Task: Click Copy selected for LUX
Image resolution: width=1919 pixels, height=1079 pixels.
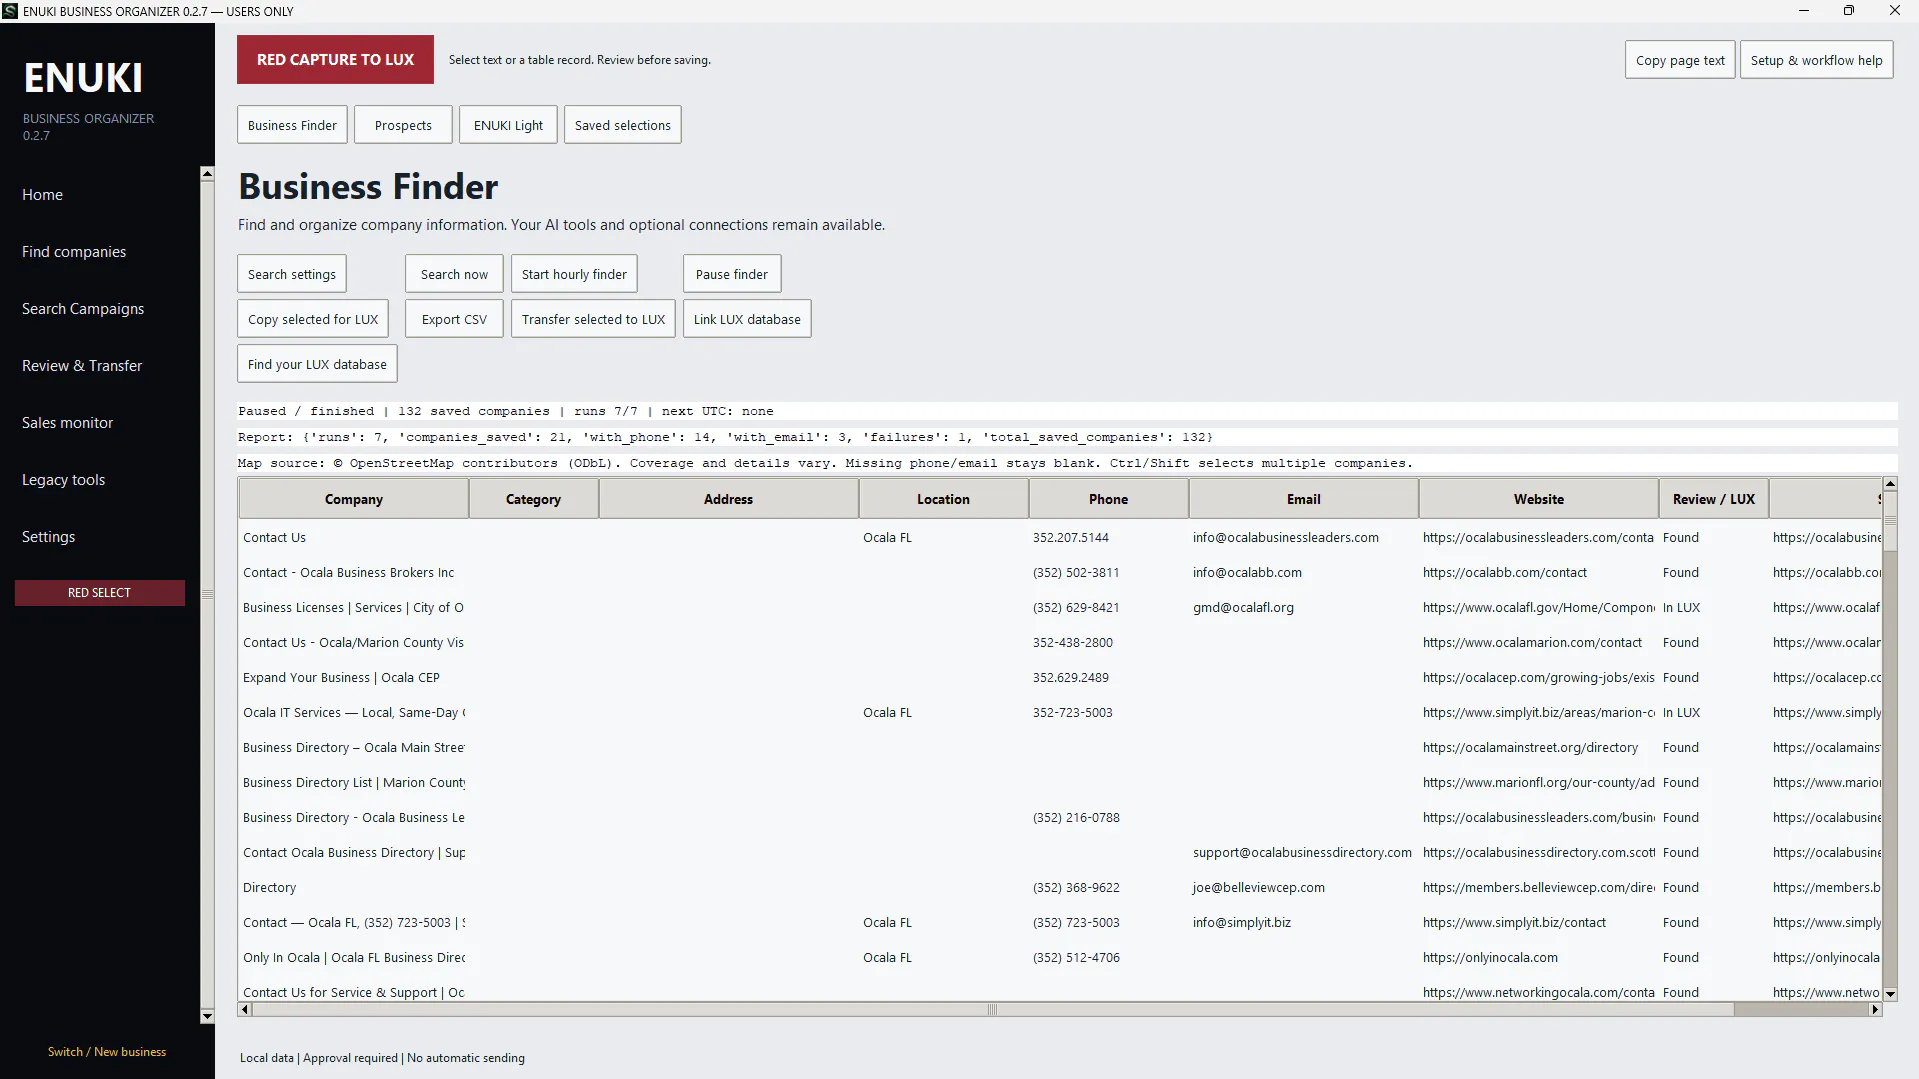Action: pos(313,319)
